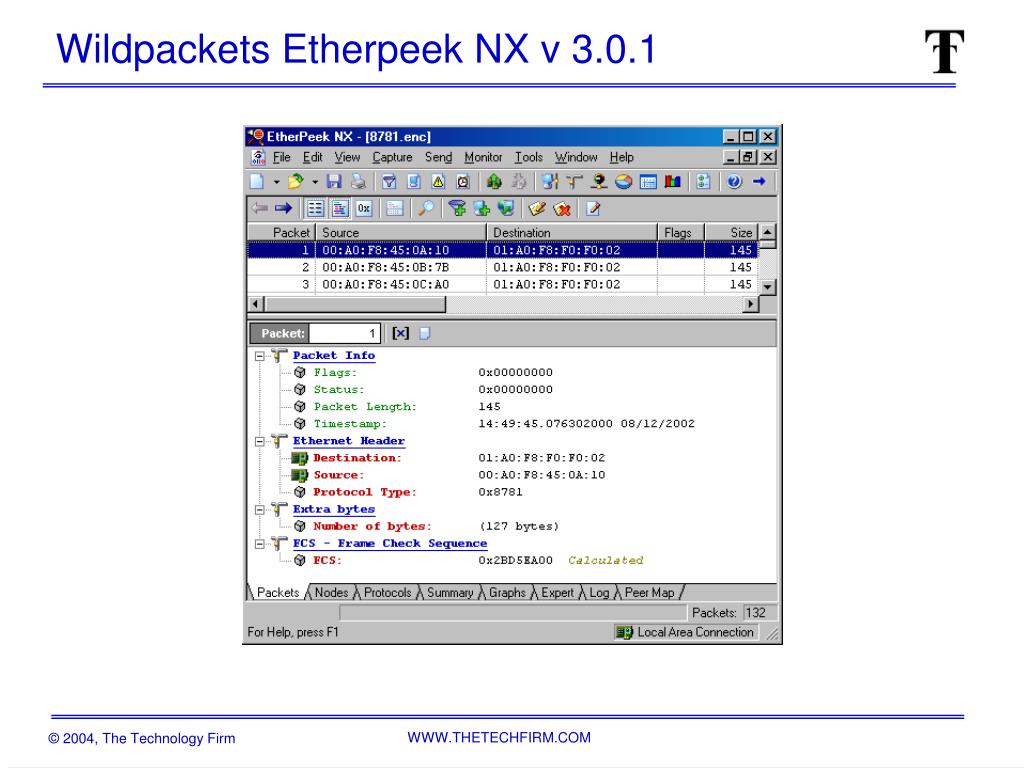Switch to the Summary tab
This screenshot has width=1024, height=768.
[x=450, y=592]
